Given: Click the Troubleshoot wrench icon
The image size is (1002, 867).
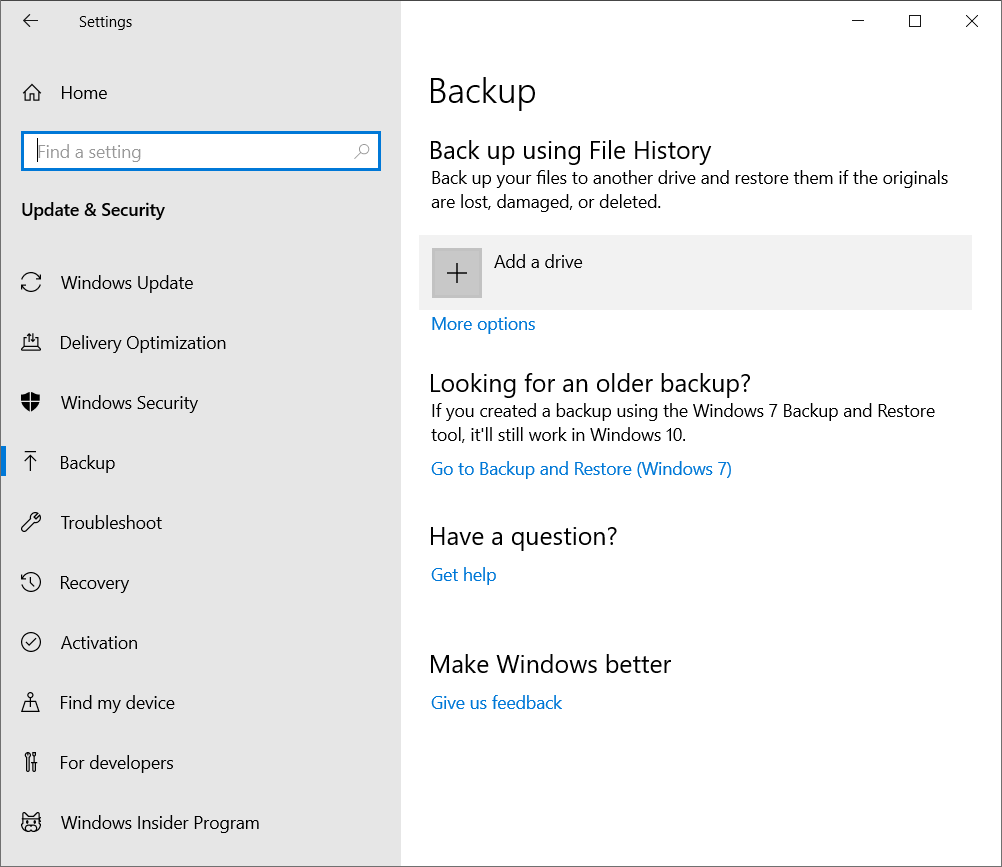Looking at the screenshot, I should [31, 522].
